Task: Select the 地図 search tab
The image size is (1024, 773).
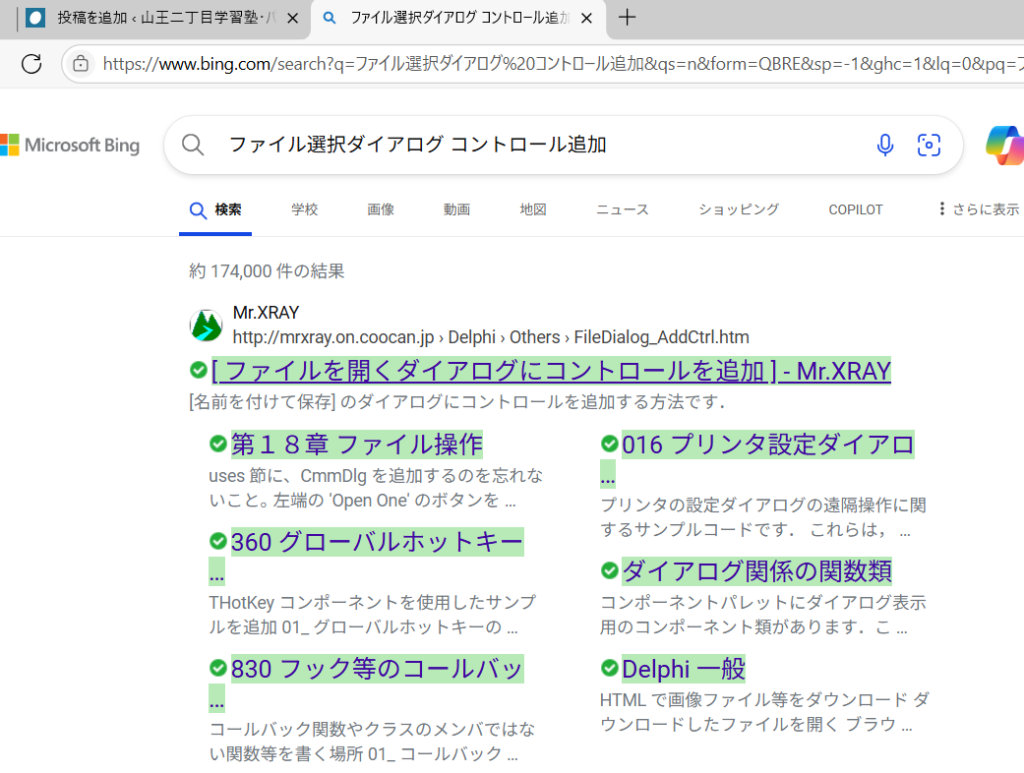Action: point(533,210)
